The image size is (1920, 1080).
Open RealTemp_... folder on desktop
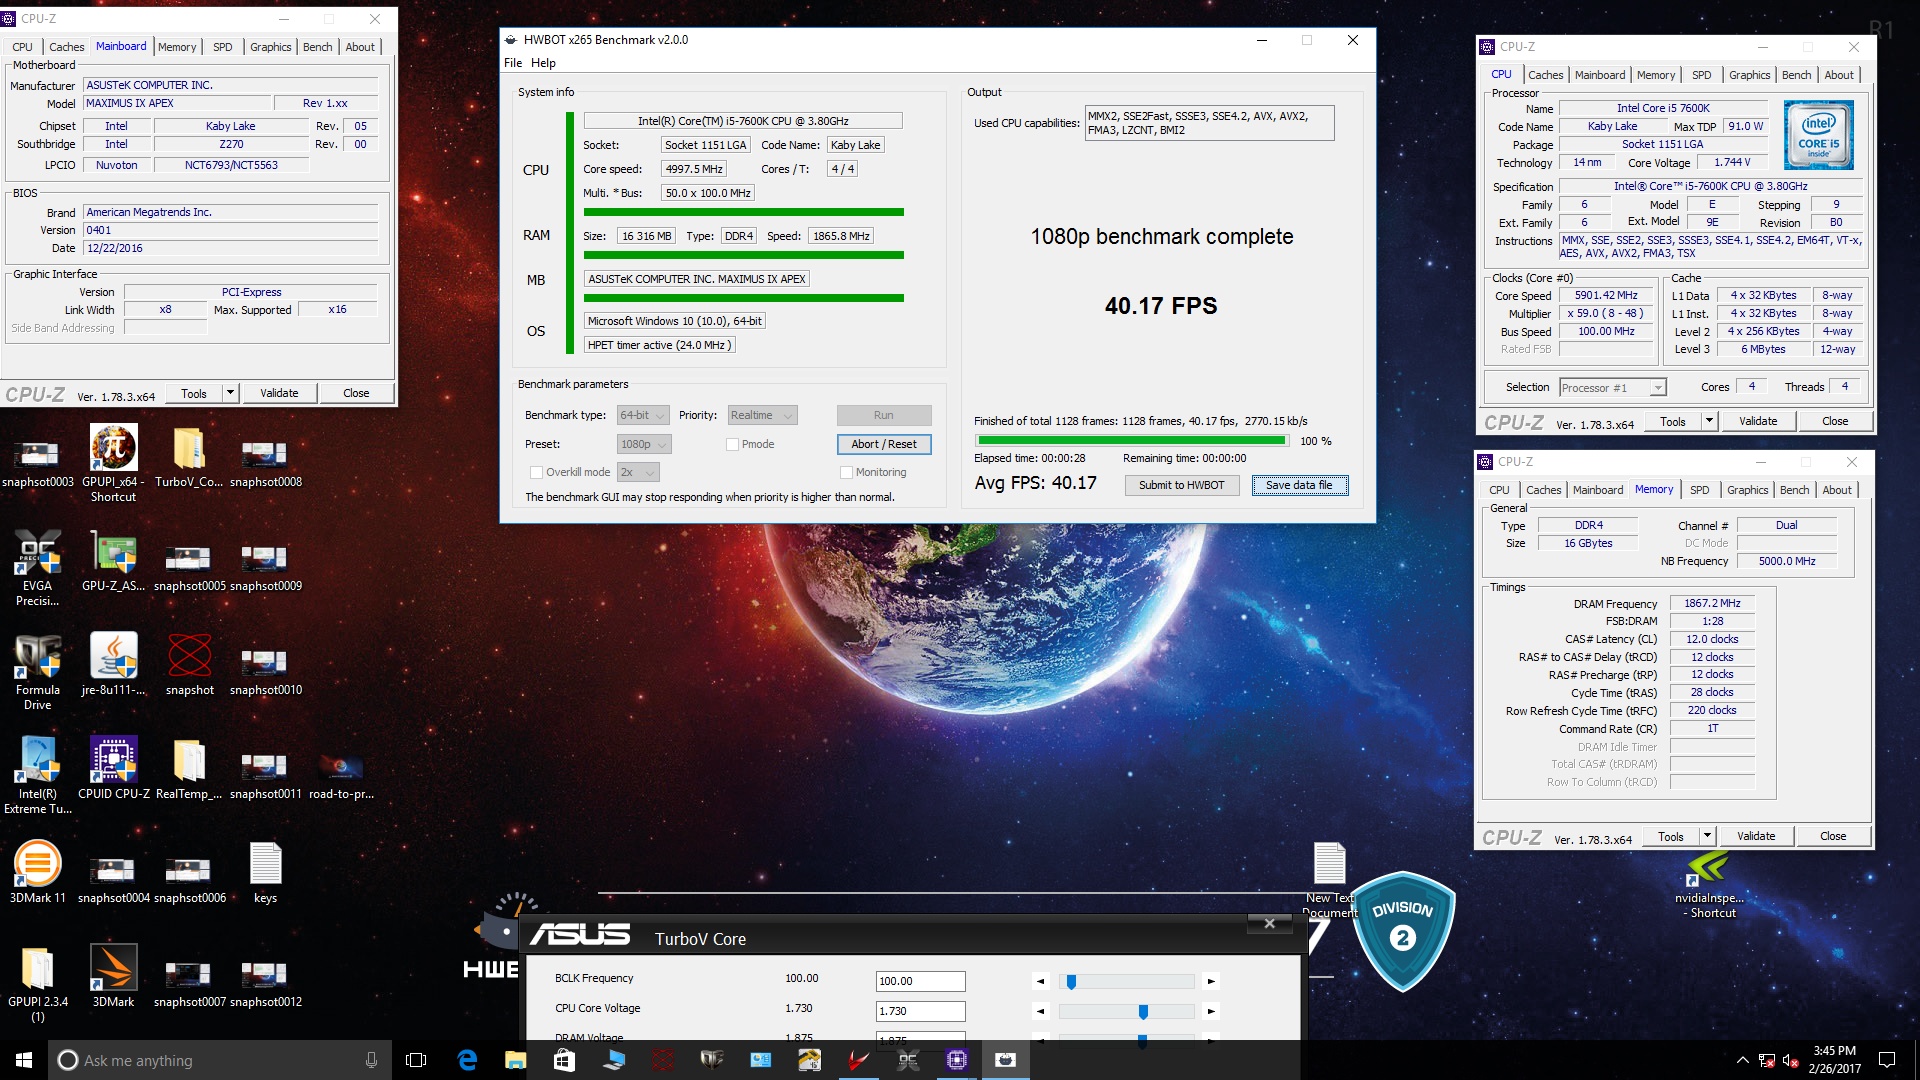click(x=189, y=768)
